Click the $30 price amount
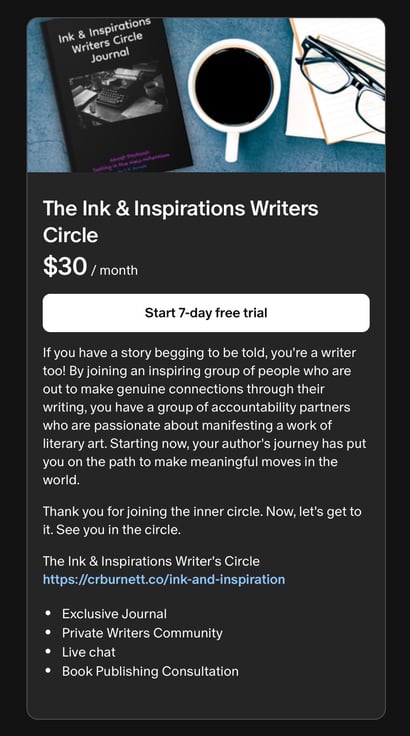The height and width of the screenshot is (736, 410). [x=65, y=267]
